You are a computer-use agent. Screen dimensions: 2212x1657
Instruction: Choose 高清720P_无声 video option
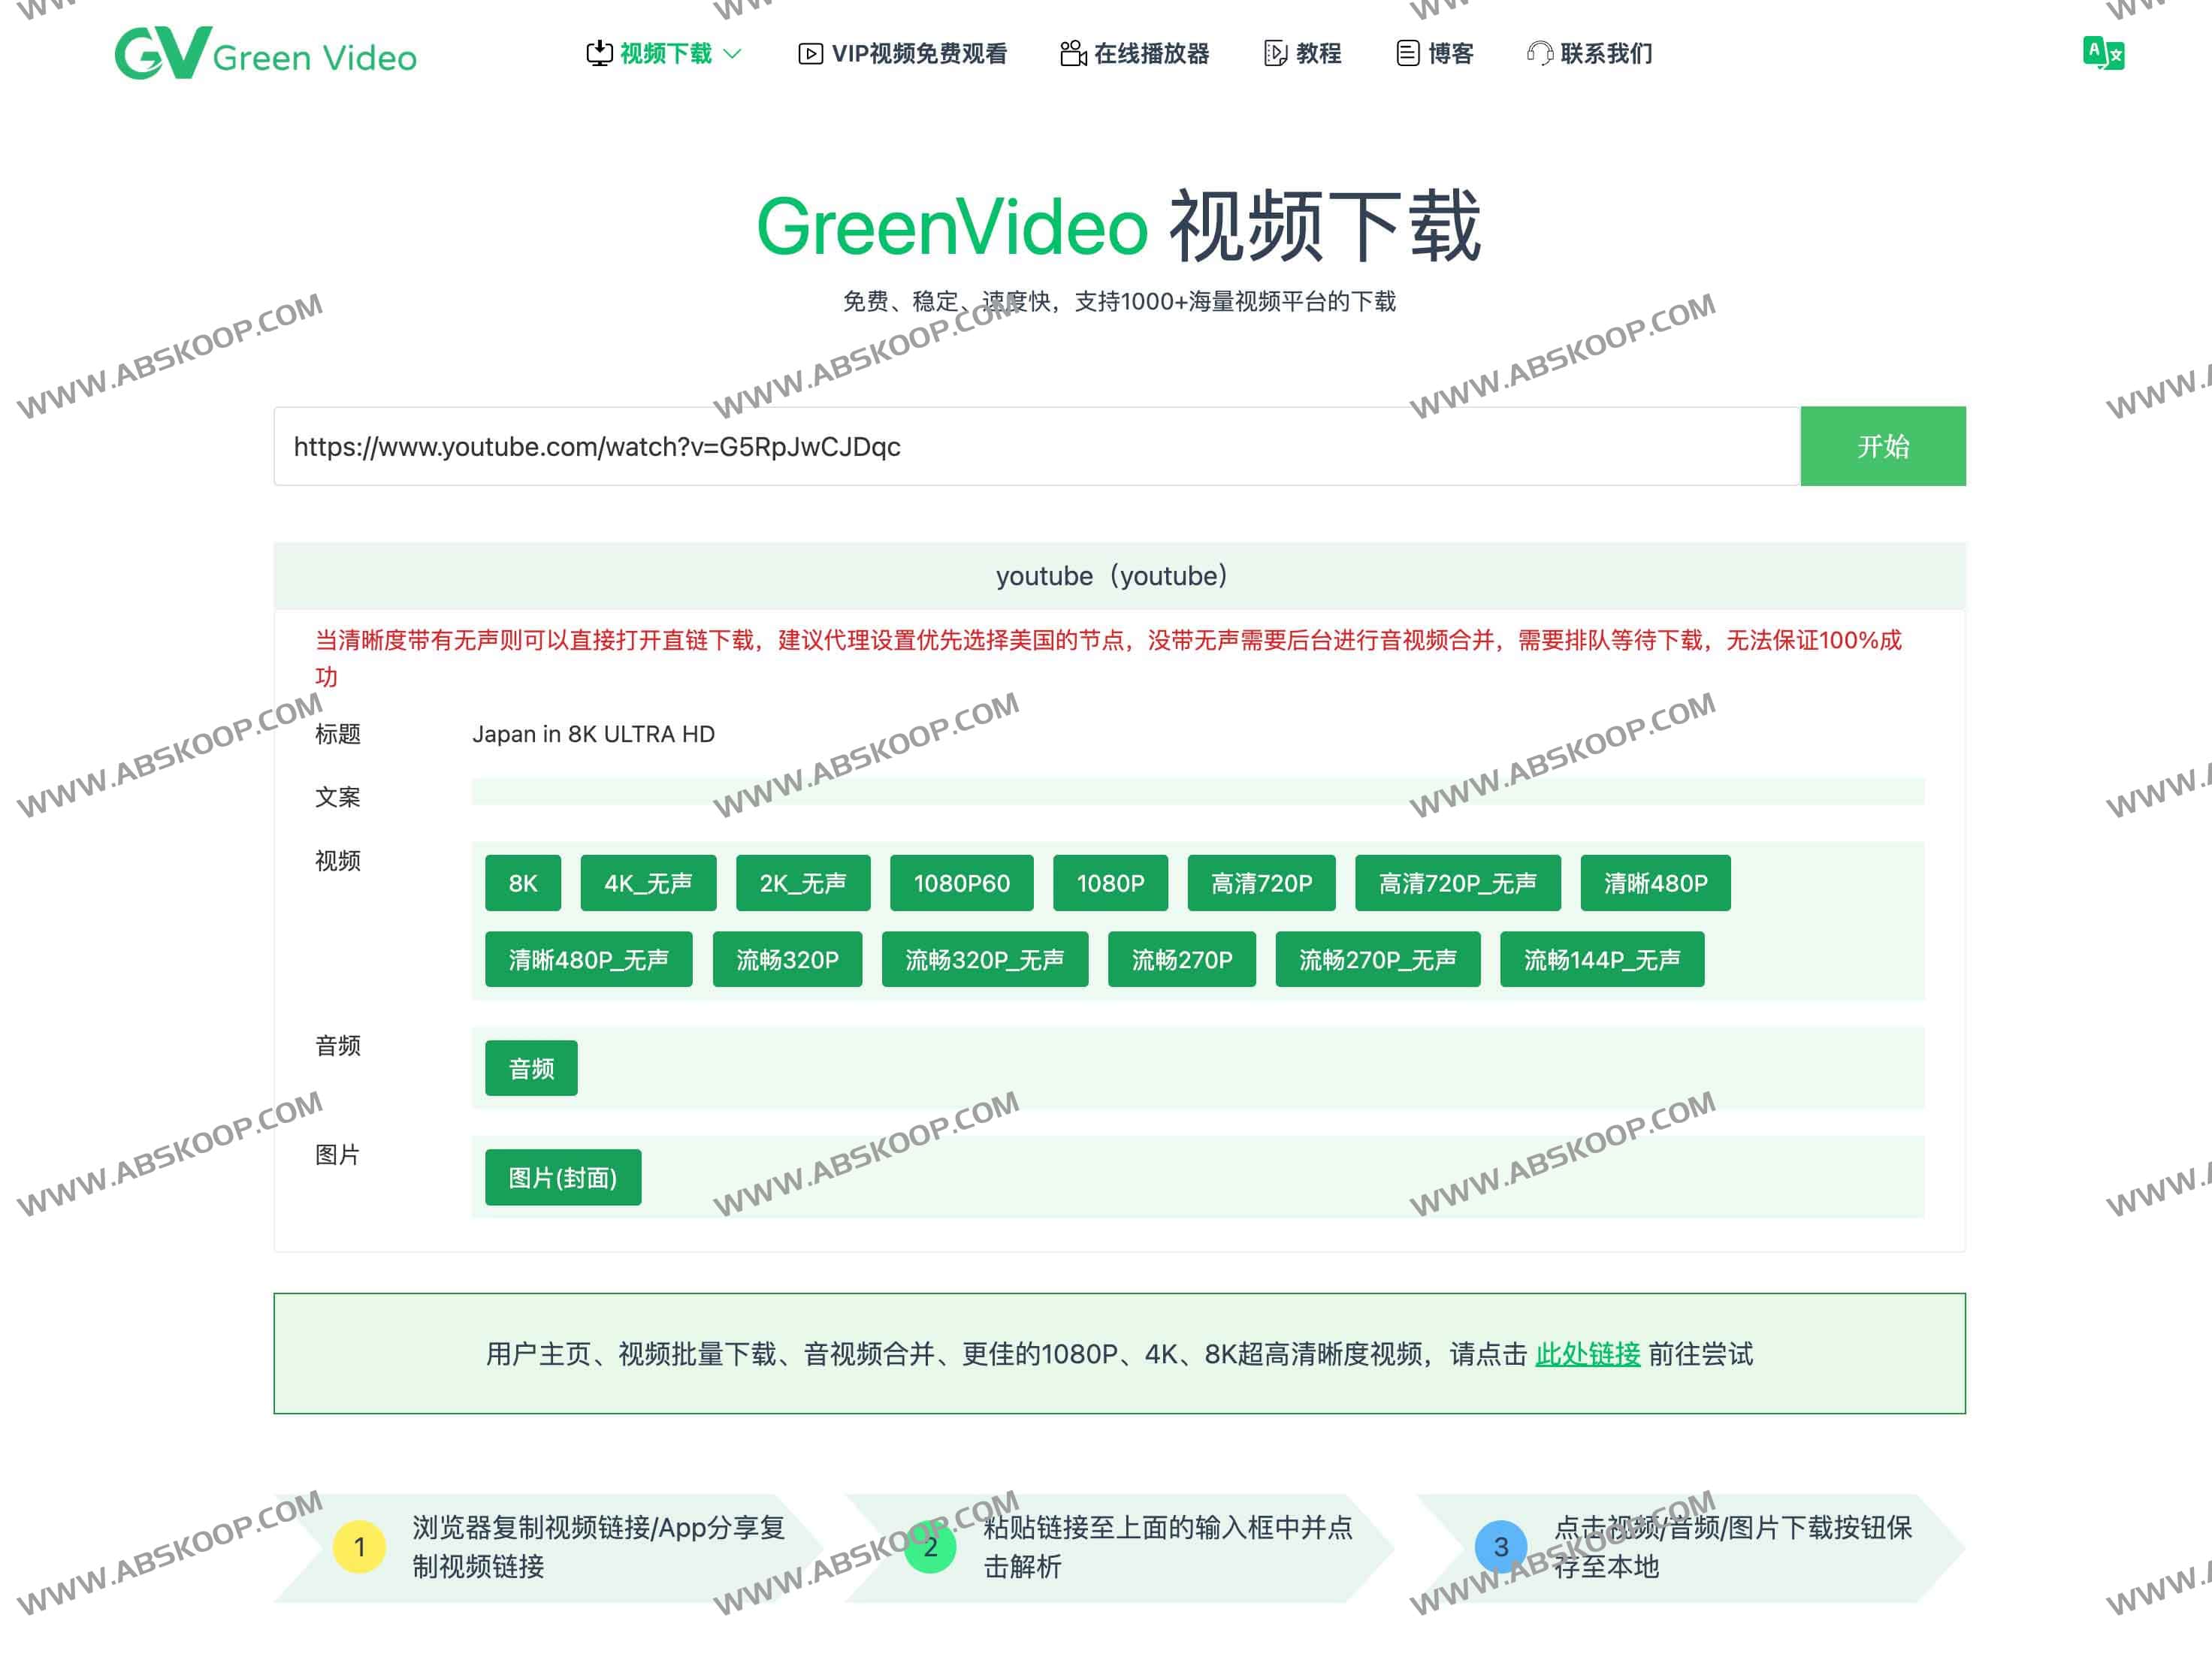pyautogui.click(x=1457, y=883)
